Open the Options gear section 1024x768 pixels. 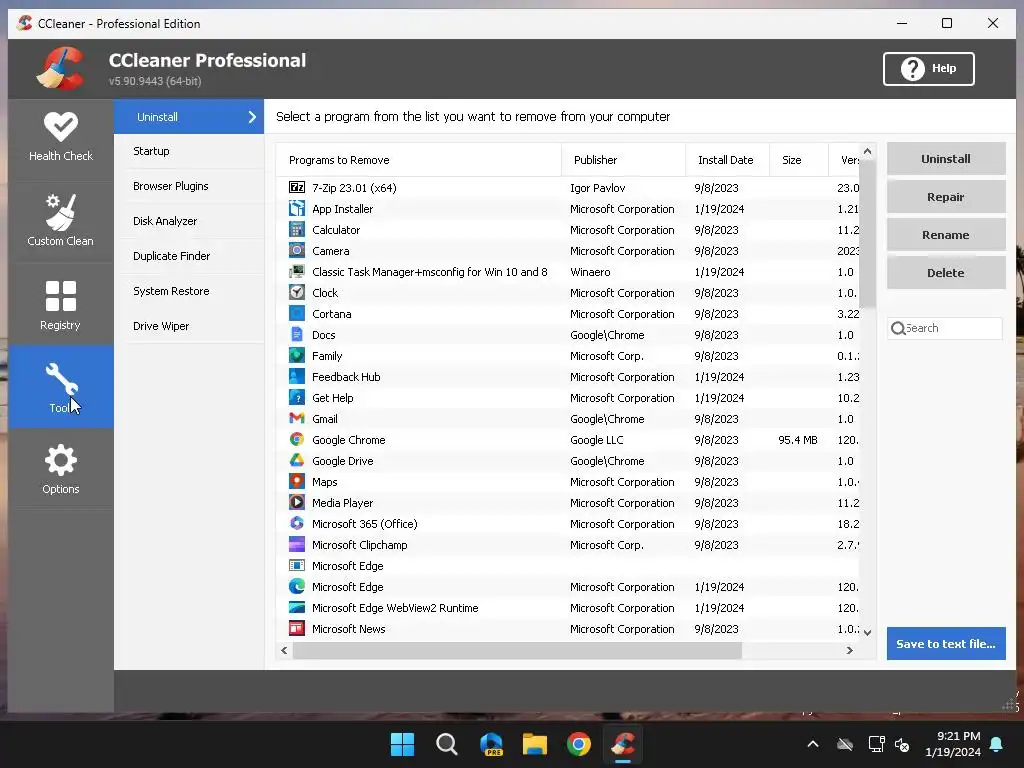click(61, 468)
